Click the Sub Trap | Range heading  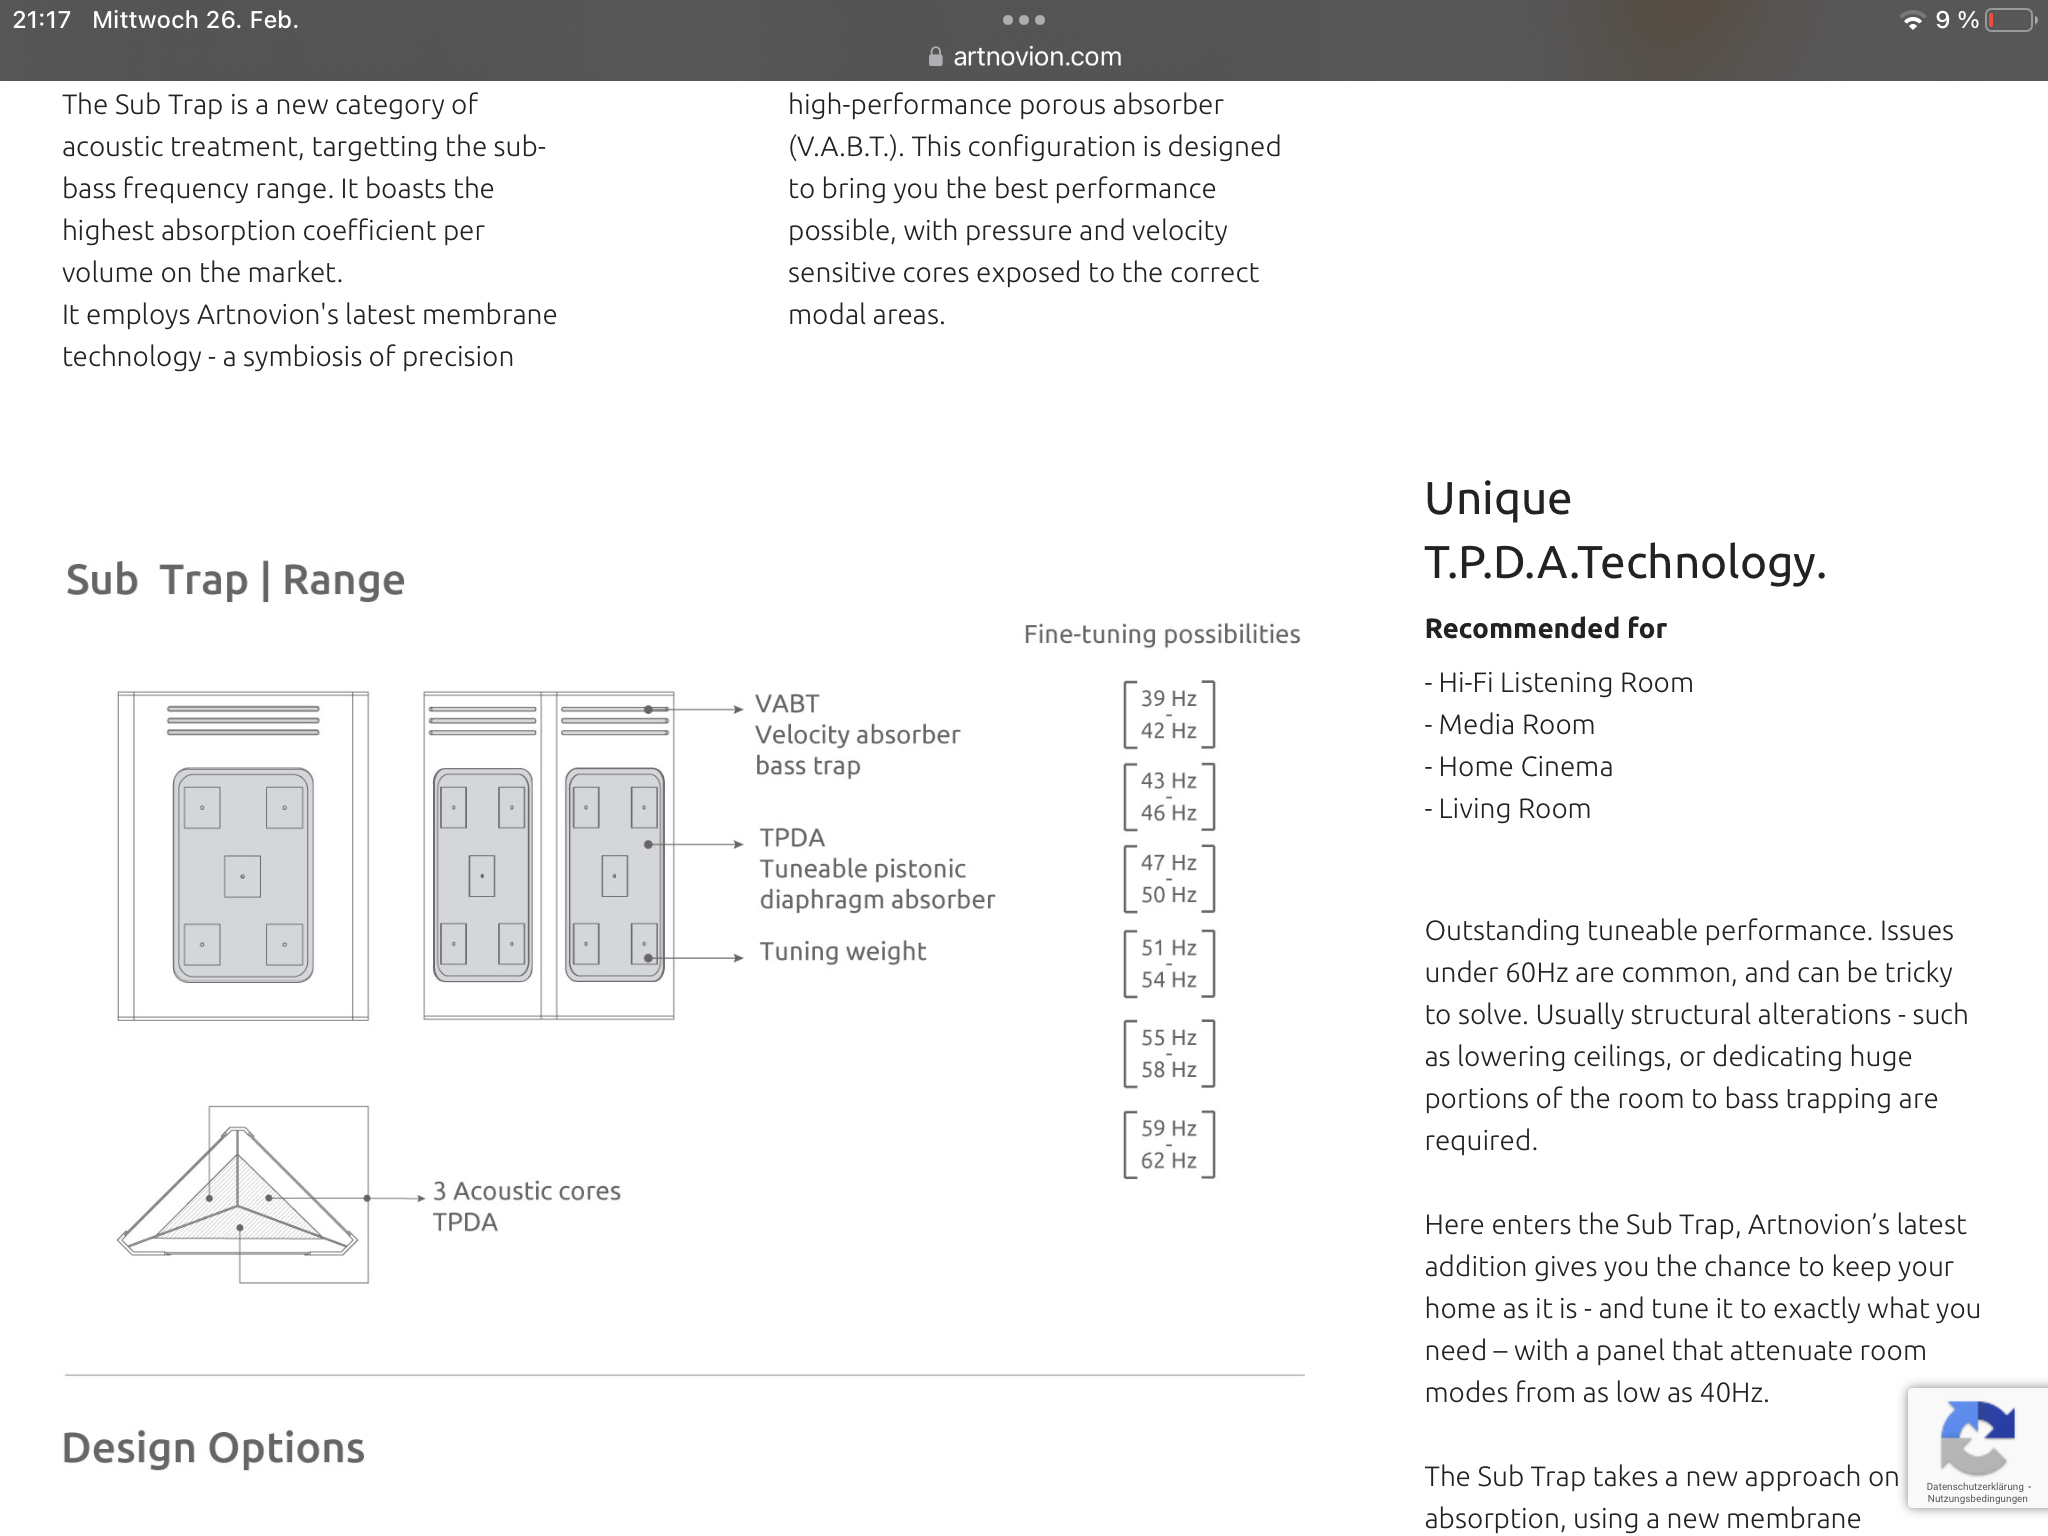coord(235,581)
